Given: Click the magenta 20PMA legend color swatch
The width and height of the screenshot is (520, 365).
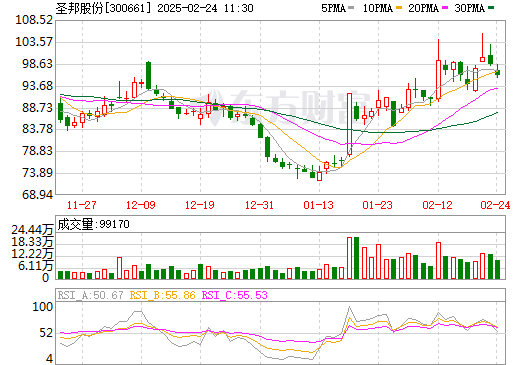Looking at the screenshot, I should tap(445, 8).
